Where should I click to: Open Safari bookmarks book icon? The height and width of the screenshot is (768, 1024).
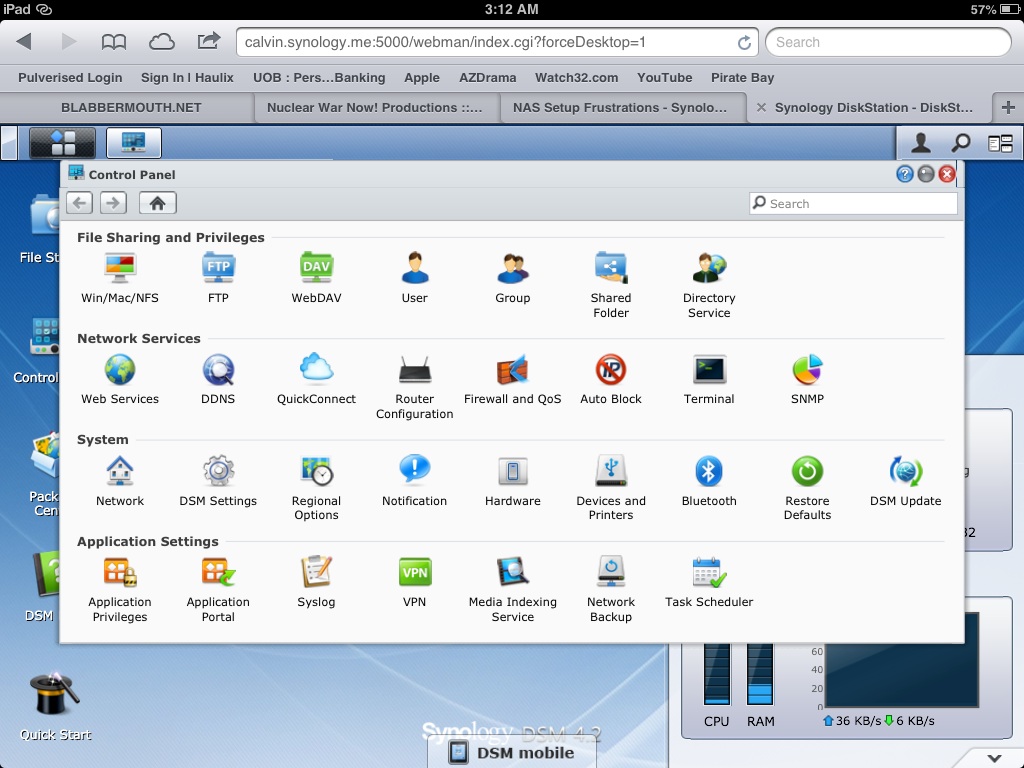(x=114, y=42)
